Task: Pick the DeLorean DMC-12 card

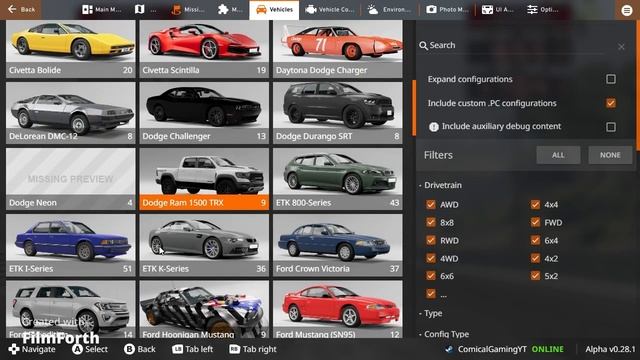Action: (x=71, y=113)
